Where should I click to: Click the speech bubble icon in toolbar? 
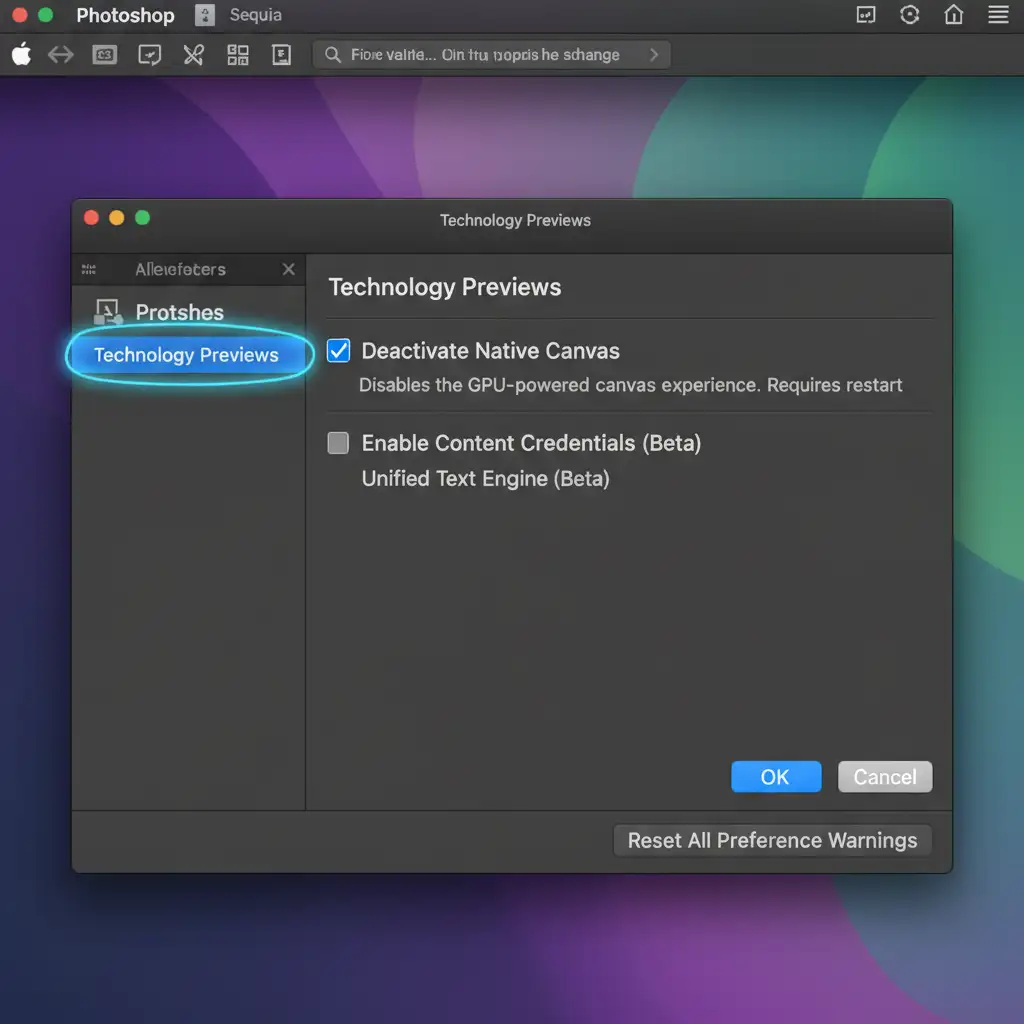point(149,55)
